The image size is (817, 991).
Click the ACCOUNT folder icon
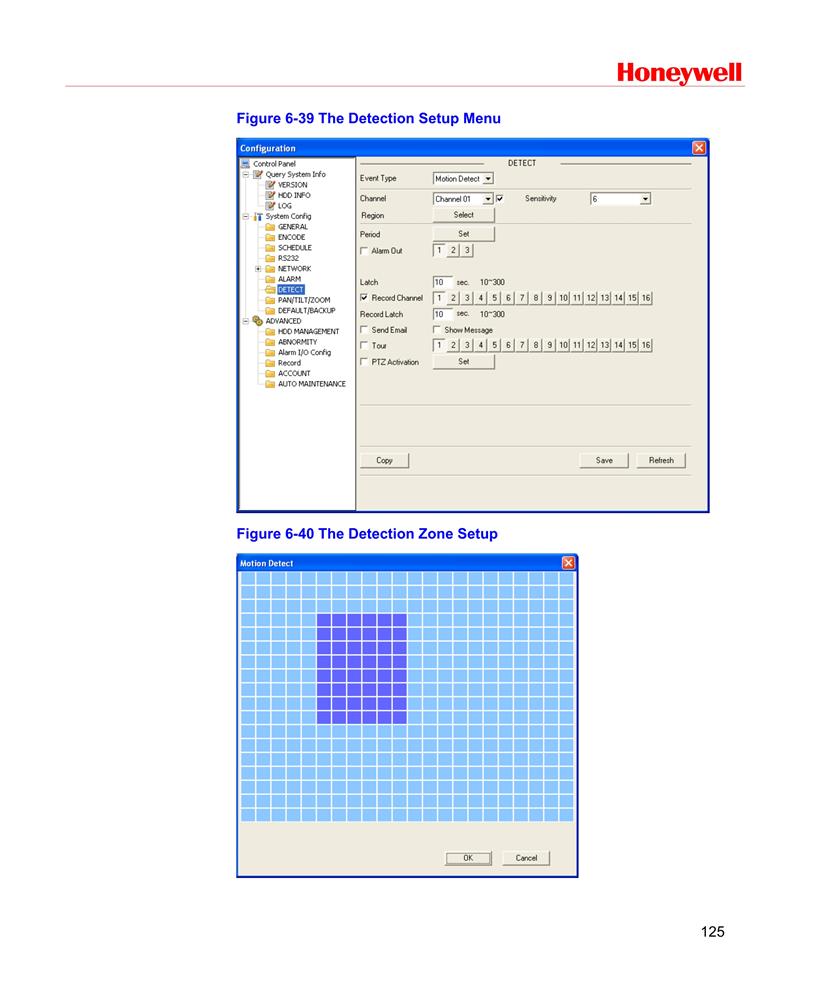[270, 374]
